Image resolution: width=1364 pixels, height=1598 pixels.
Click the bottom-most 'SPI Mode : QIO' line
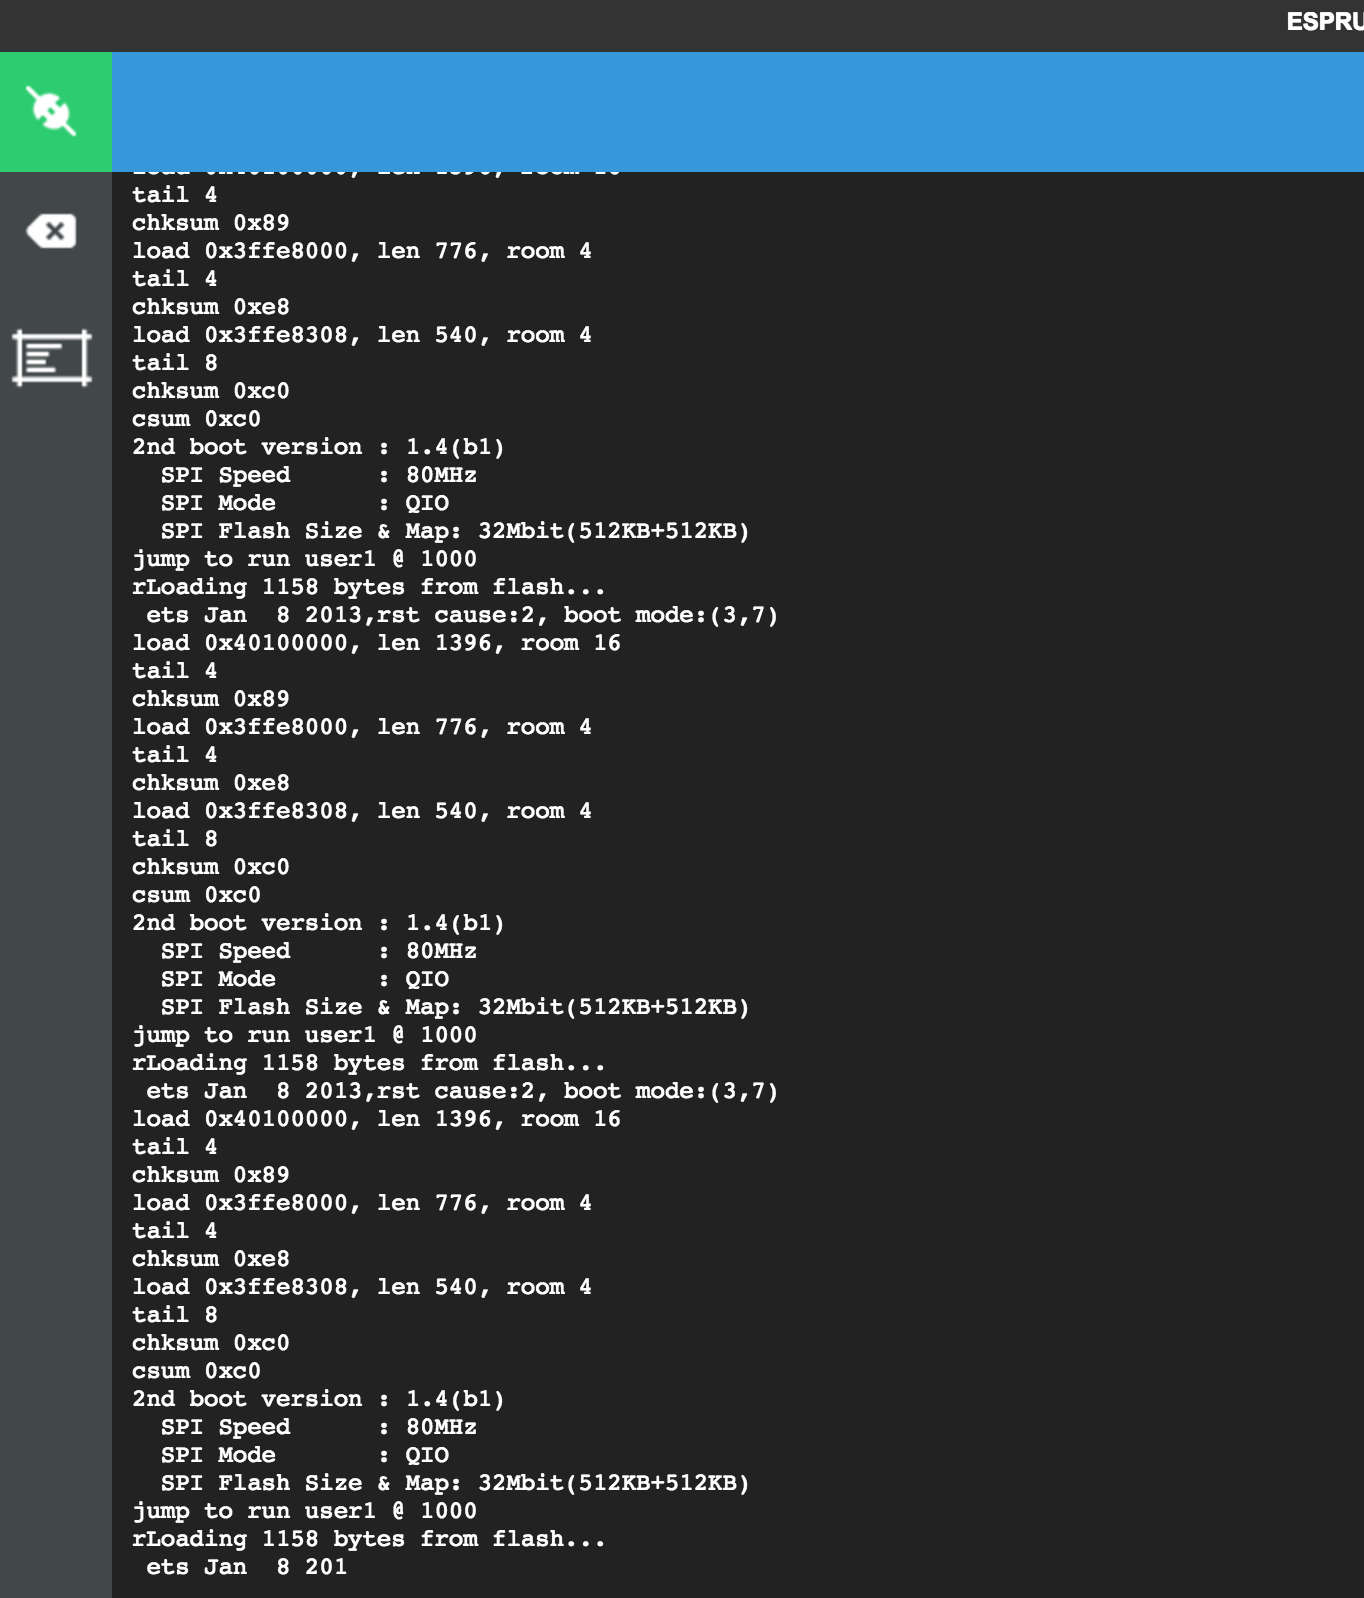305,1455
